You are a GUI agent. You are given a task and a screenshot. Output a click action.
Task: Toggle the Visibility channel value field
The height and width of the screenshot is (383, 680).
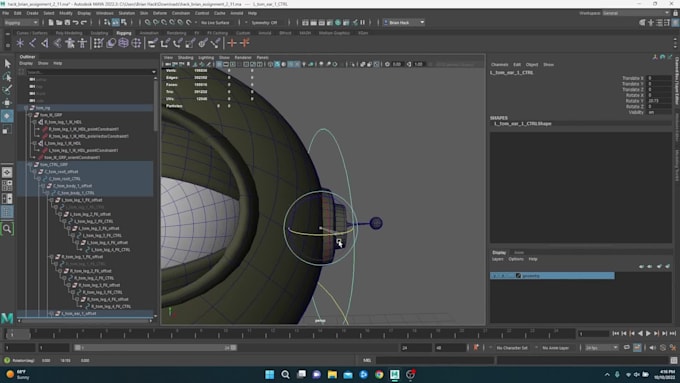click(659, 112)
